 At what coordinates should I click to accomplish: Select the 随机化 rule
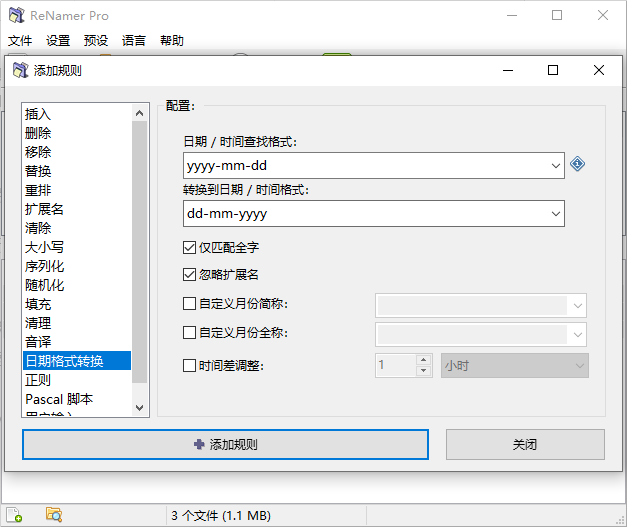(77, 285)
